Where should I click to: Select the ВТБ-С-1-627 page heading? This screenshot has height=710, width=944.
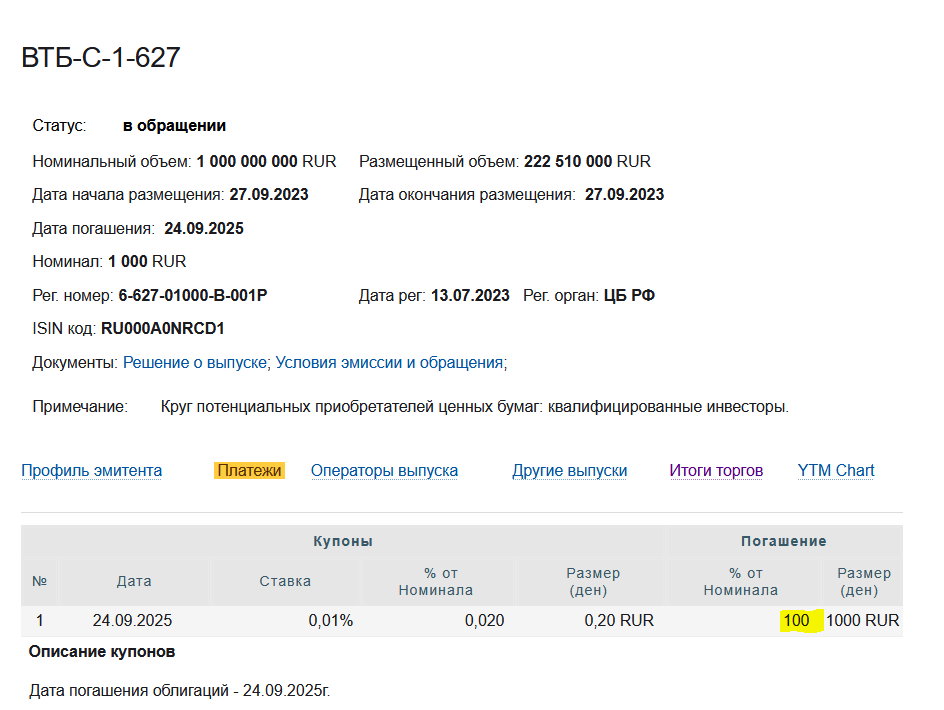coord(101,58)
